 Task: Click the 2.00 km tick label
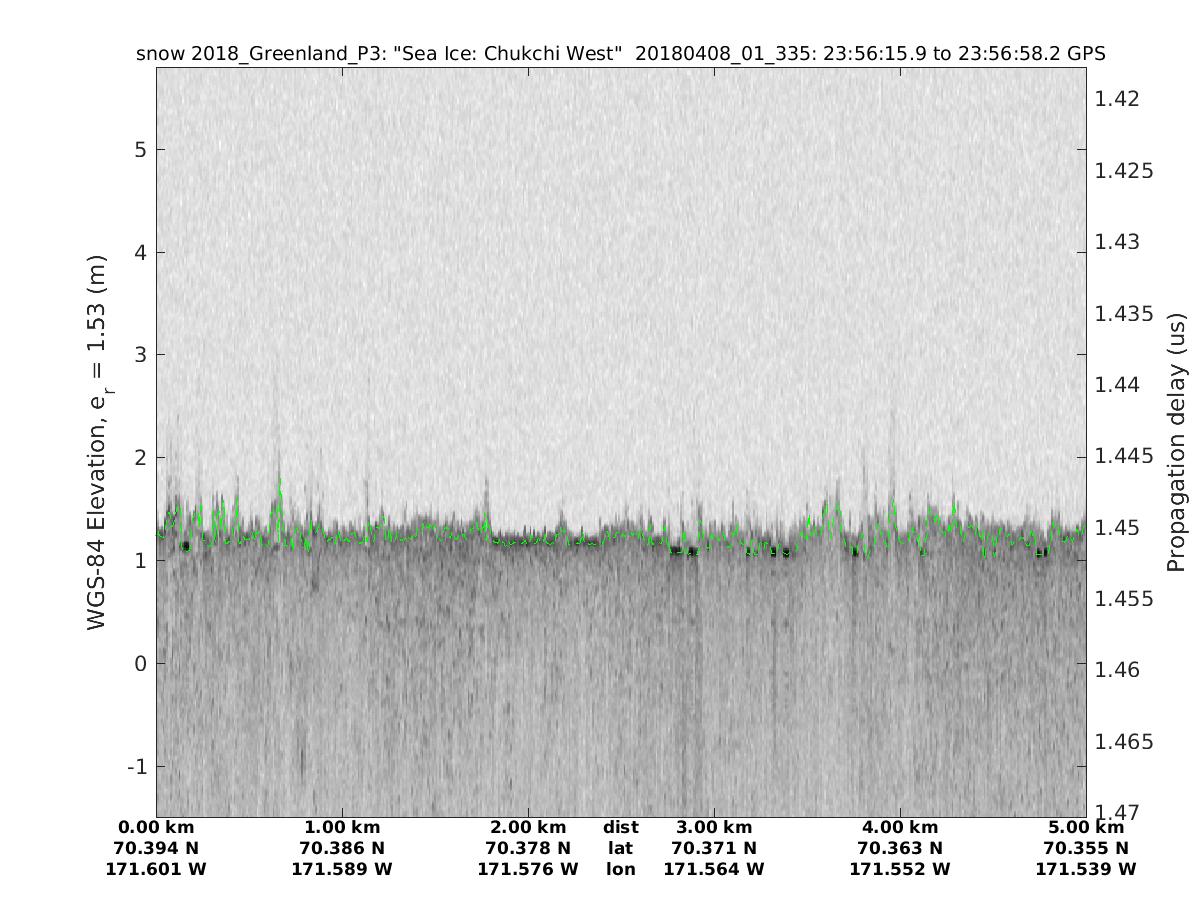pyautogui.click(x=528, y=827)
